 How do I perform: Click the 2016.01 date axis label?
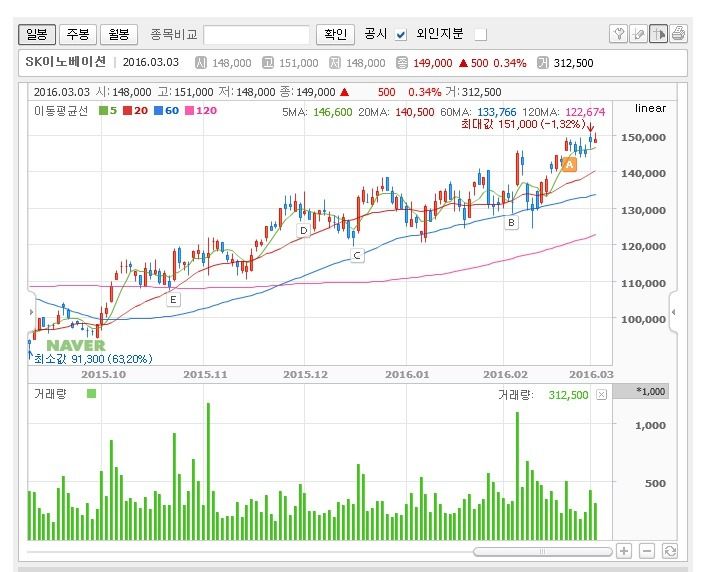click(x=407, y=374)
